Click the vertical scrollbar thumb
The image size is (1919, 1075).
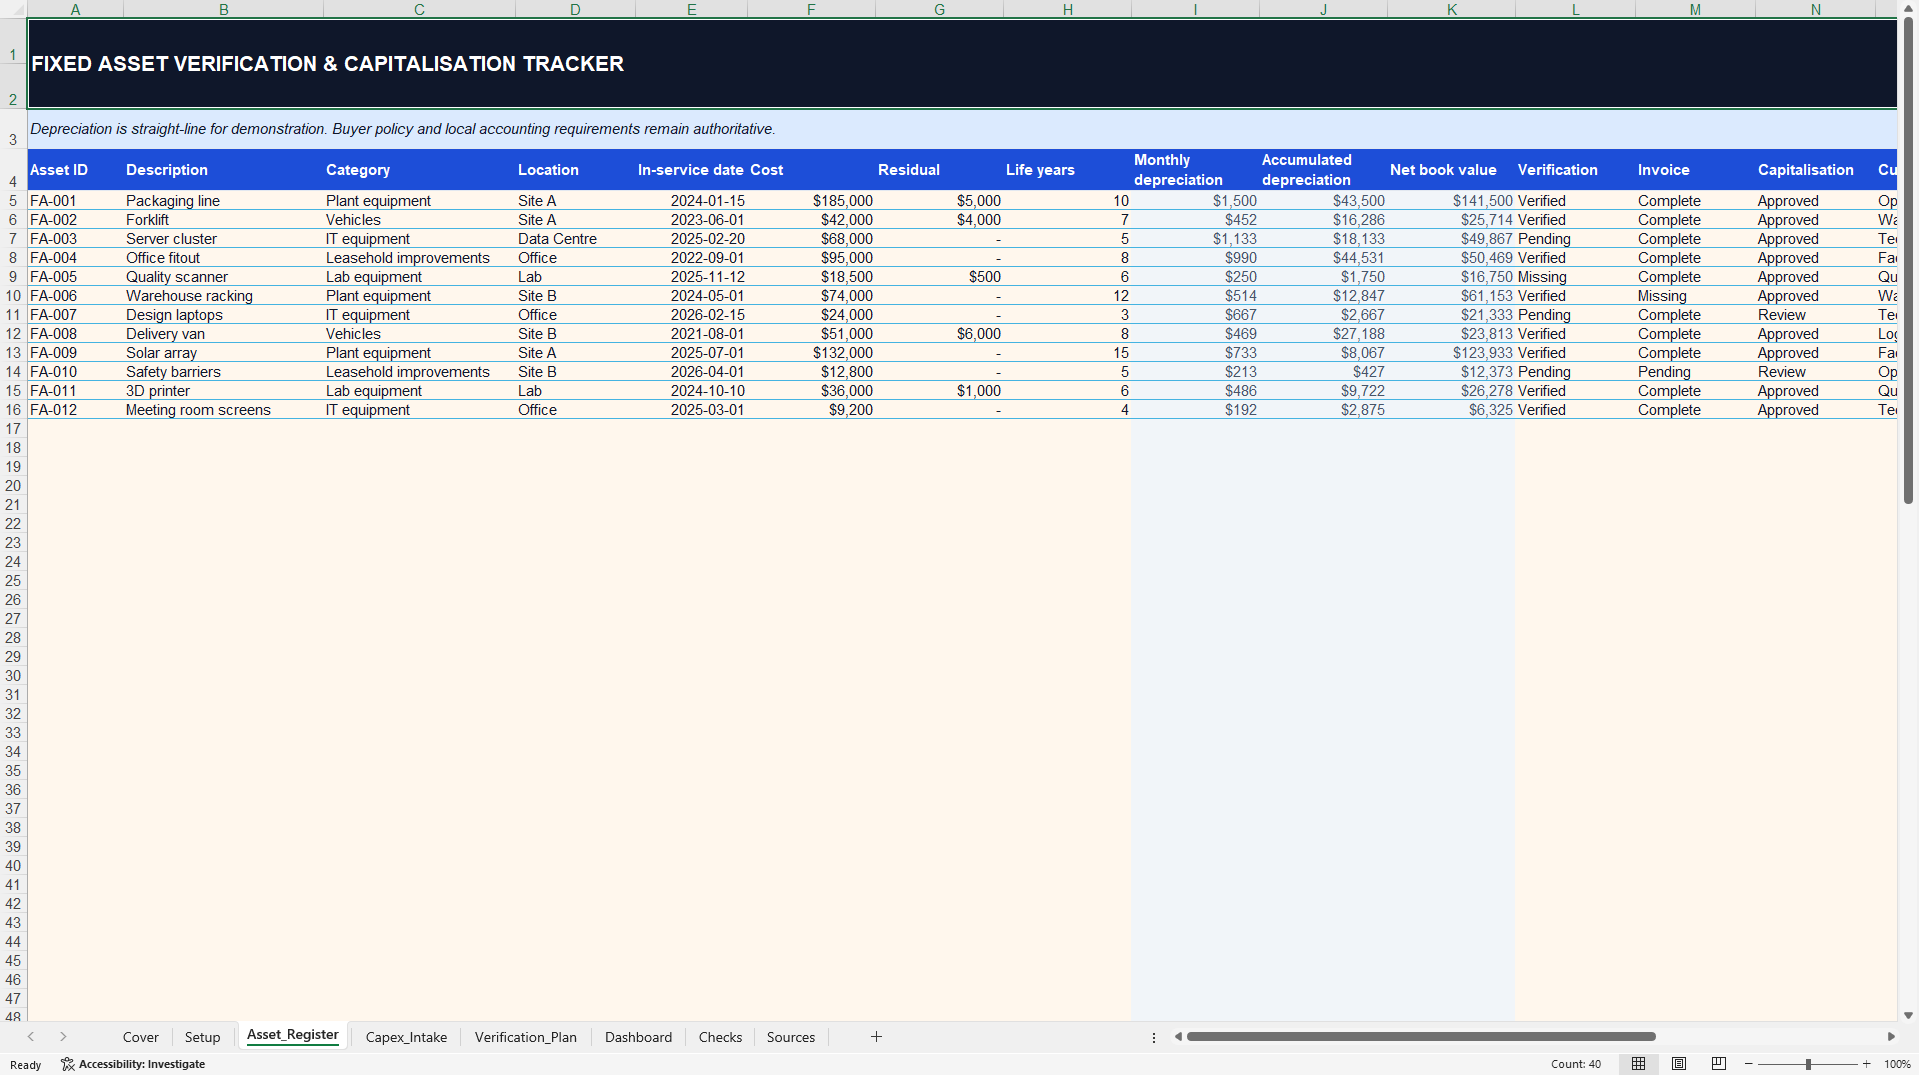[x=1909, y=260]
